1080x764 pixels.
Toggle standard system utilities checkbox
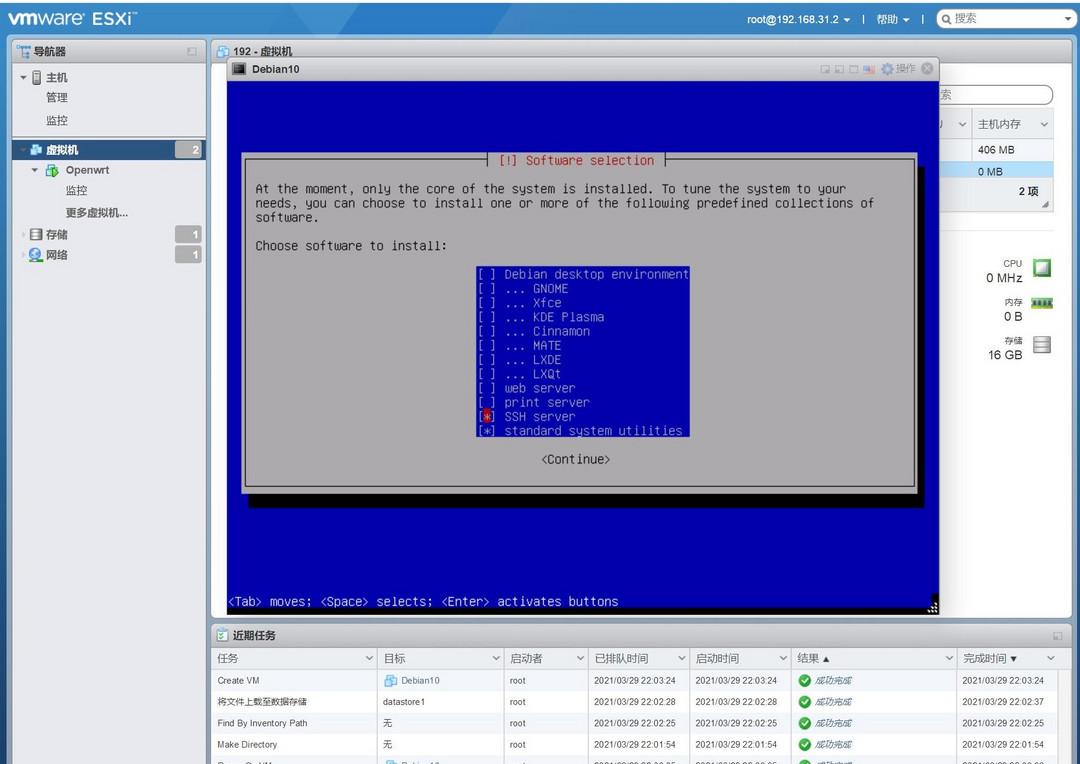tap(487, 431)
